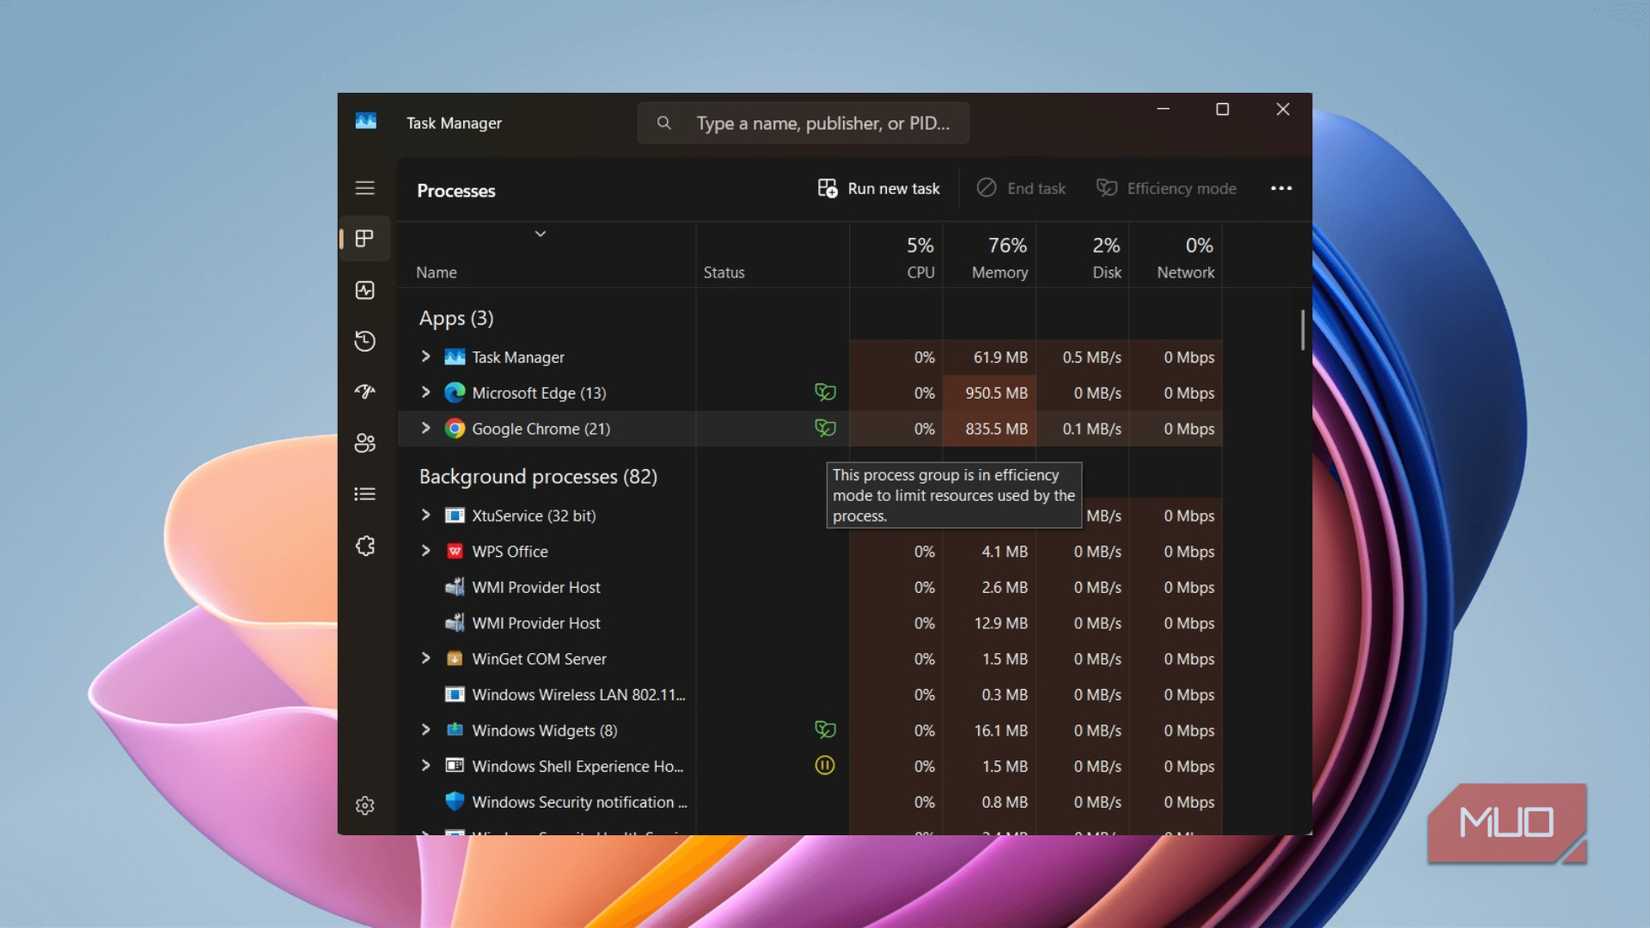The height and width of the screenshot is (928, 1650).
Task: Open the Startup apps page in sidebar
Action: pyautogui.click(x=365, y=392)
